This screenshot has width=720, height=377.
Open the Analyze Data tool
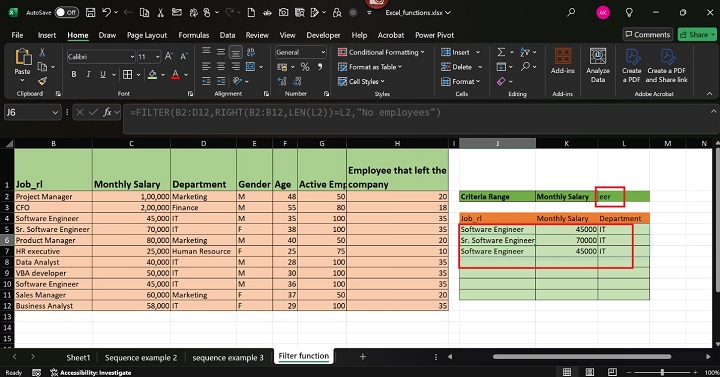(x=597, y=66)
